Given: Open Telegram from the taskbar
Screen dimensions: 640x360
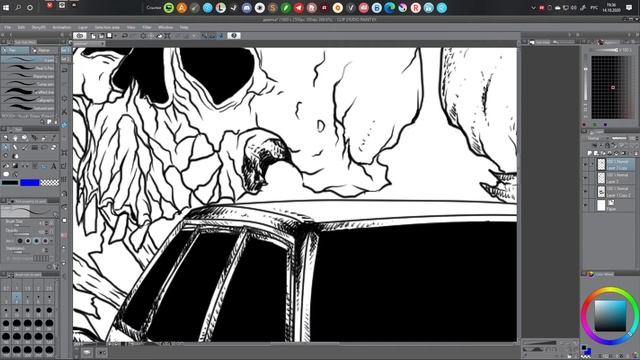Looking at the screenshot, I should coord(299,8).
